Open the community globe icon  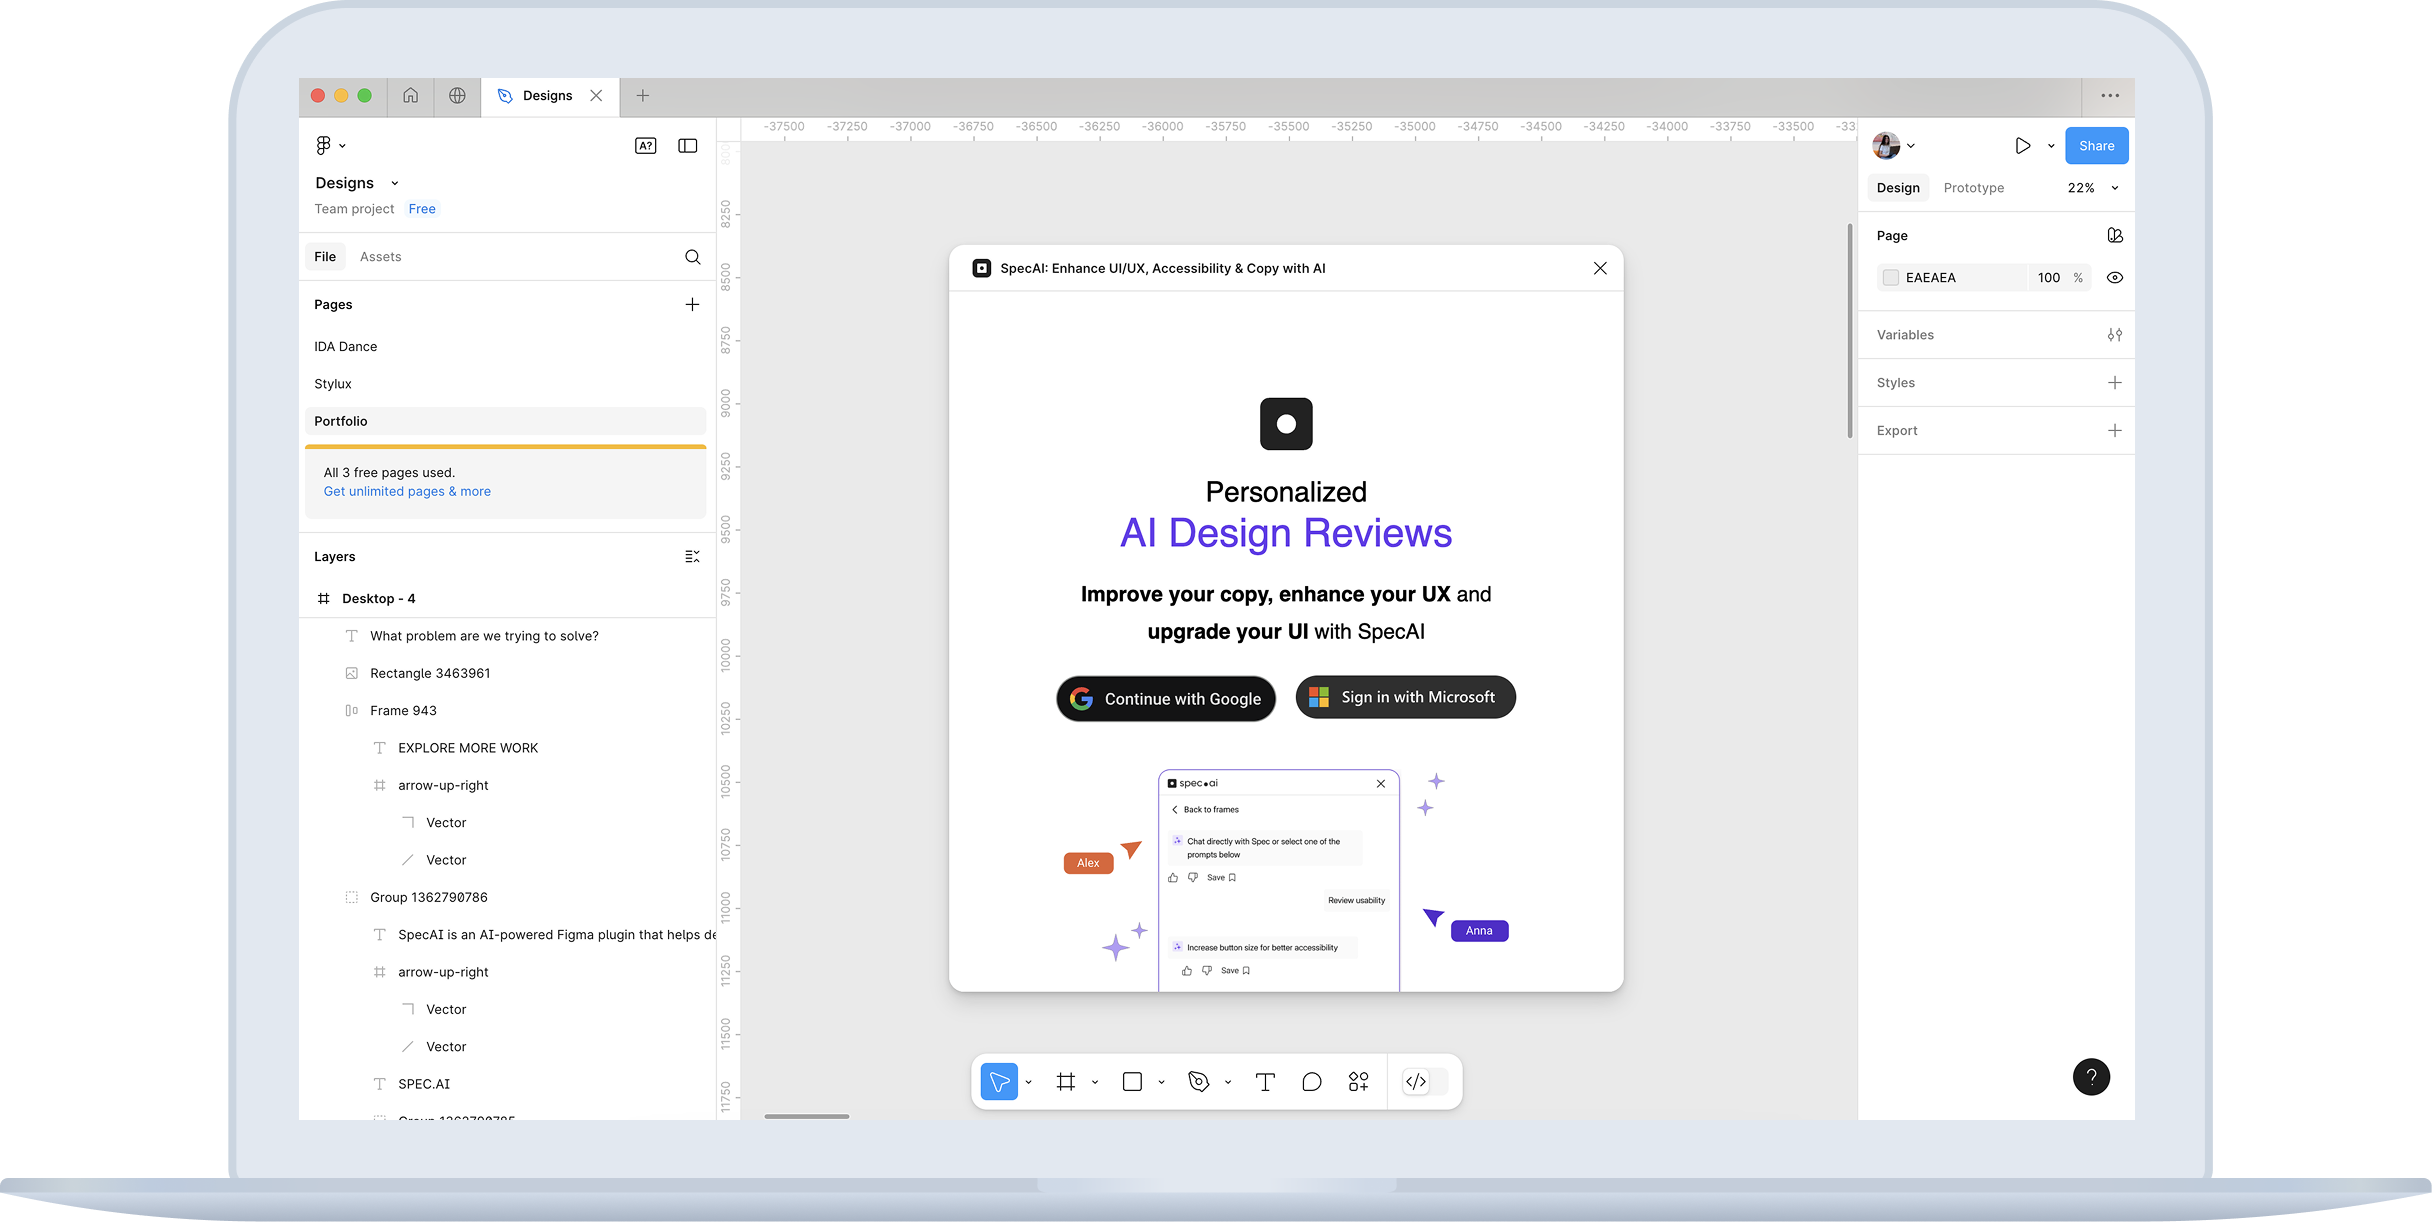click(457, 96)
